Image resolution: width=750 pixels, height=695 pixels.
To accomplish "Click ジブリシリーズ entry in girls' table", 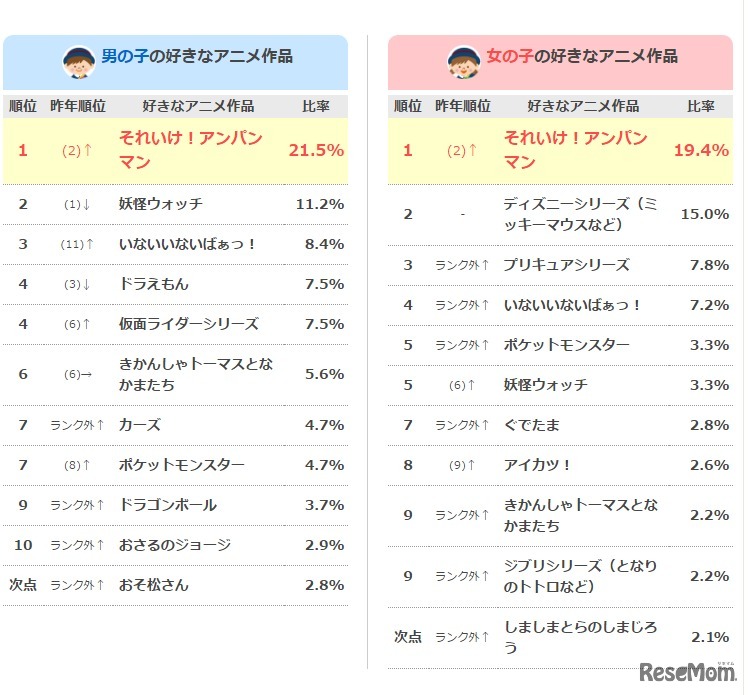I will [580, 576].
